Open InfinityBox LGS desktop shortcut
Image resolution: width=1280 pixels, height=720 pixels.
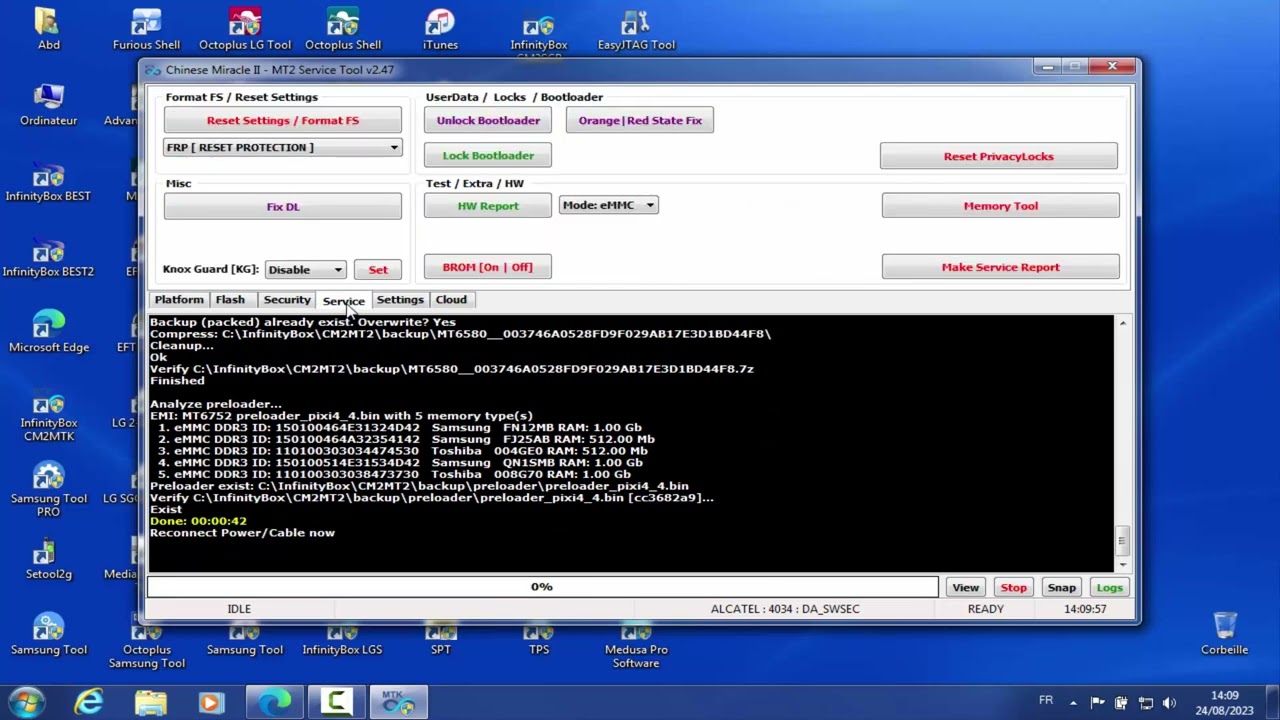click(x=342, y=637)
